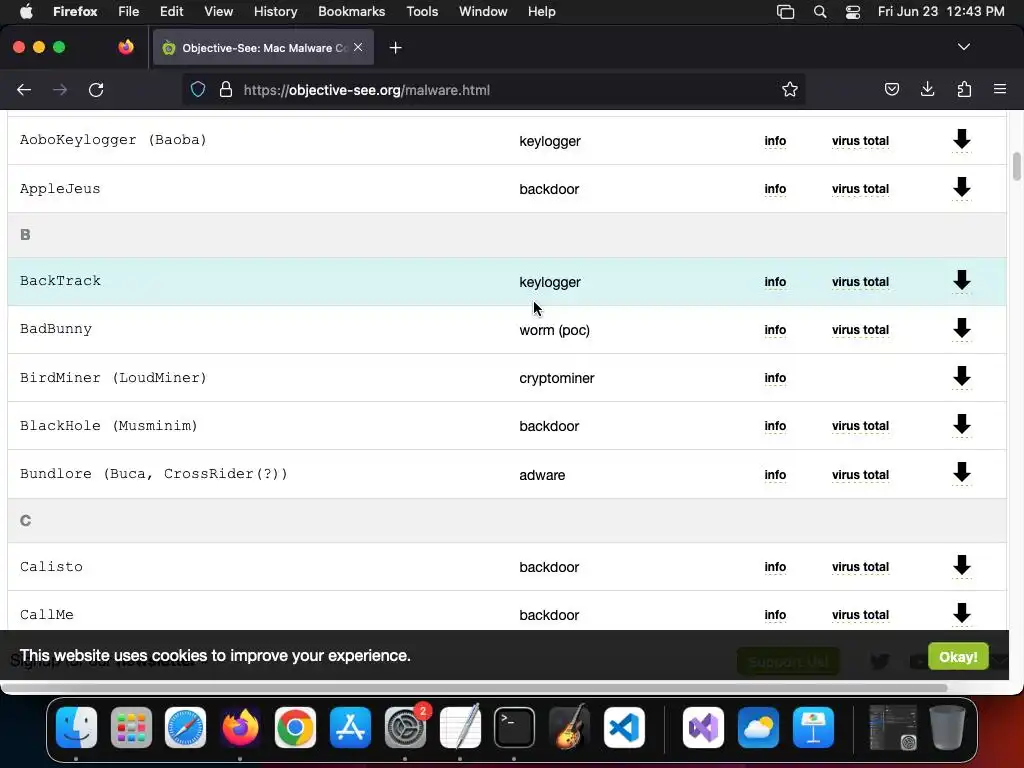
Task: Open virus total link for AoboKeylogger
Action: [x=860, y=141]
